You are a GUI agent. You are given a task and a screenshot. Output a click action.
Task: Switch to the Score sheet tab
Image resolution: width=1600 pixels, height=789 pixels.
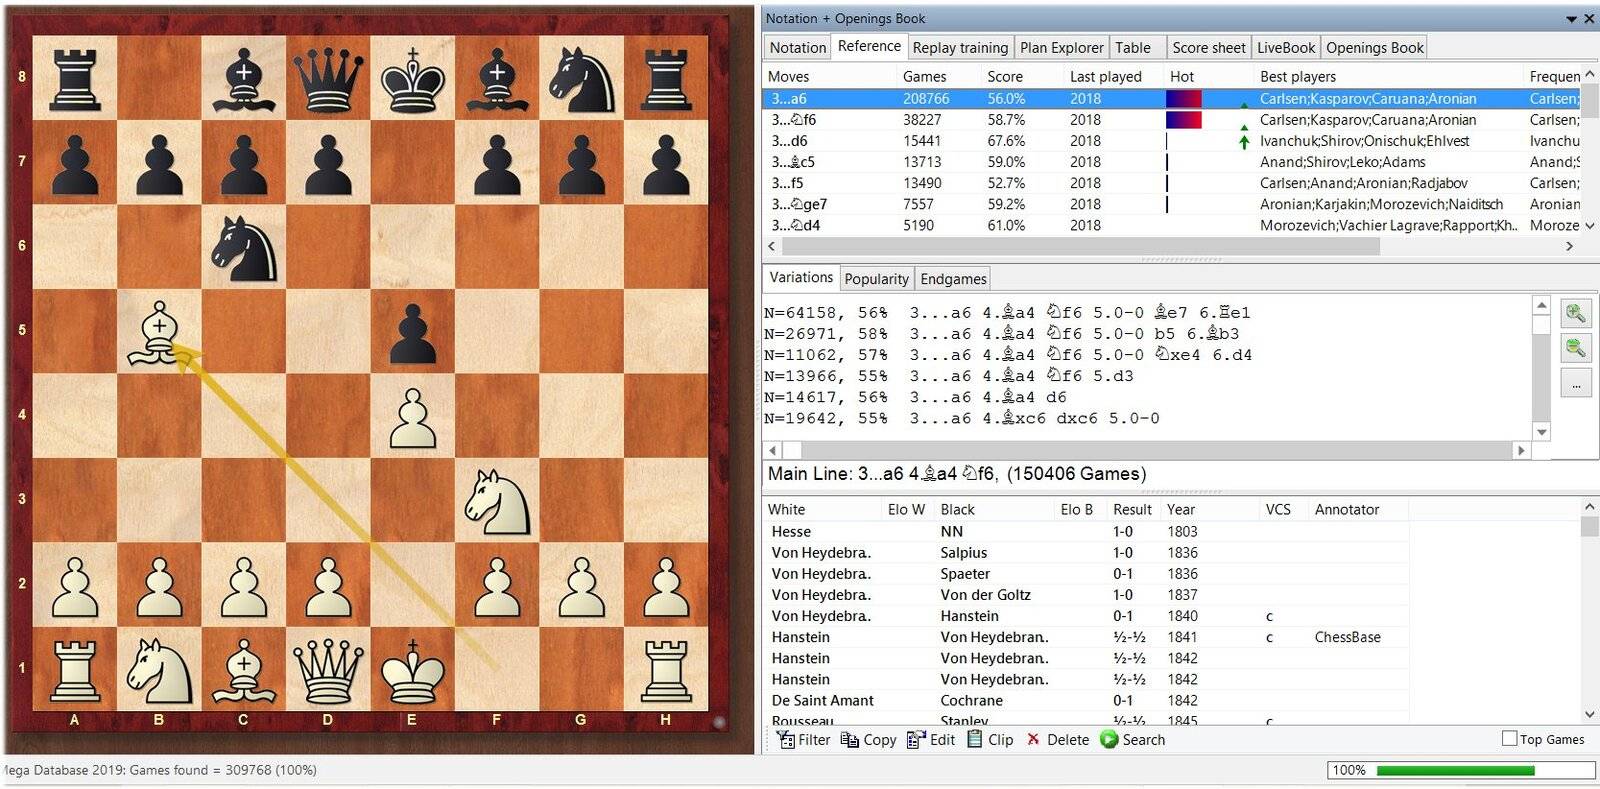[1209, 47]
